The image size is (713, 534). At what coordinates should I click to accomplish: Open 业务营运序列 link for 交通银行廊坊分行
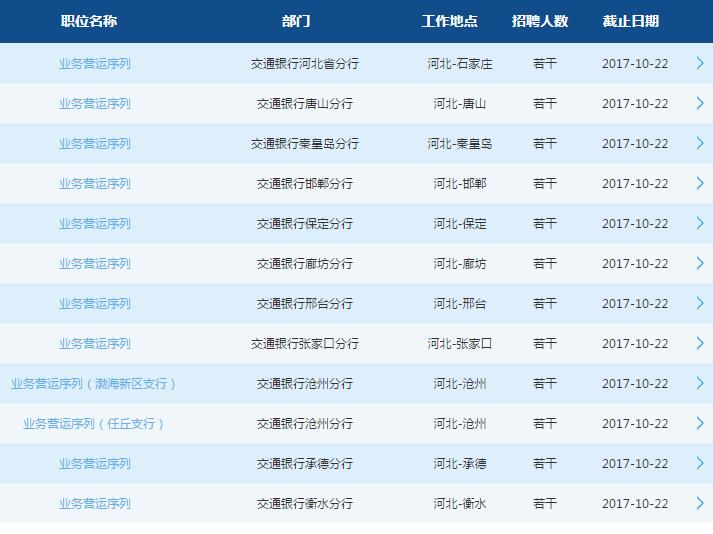coord(94,263)
